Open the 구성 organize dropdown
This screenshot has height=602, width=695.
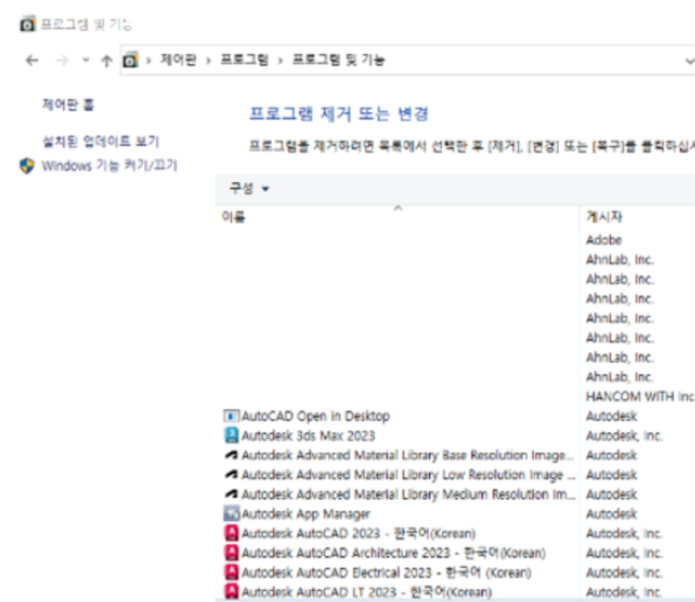point(249,188)
